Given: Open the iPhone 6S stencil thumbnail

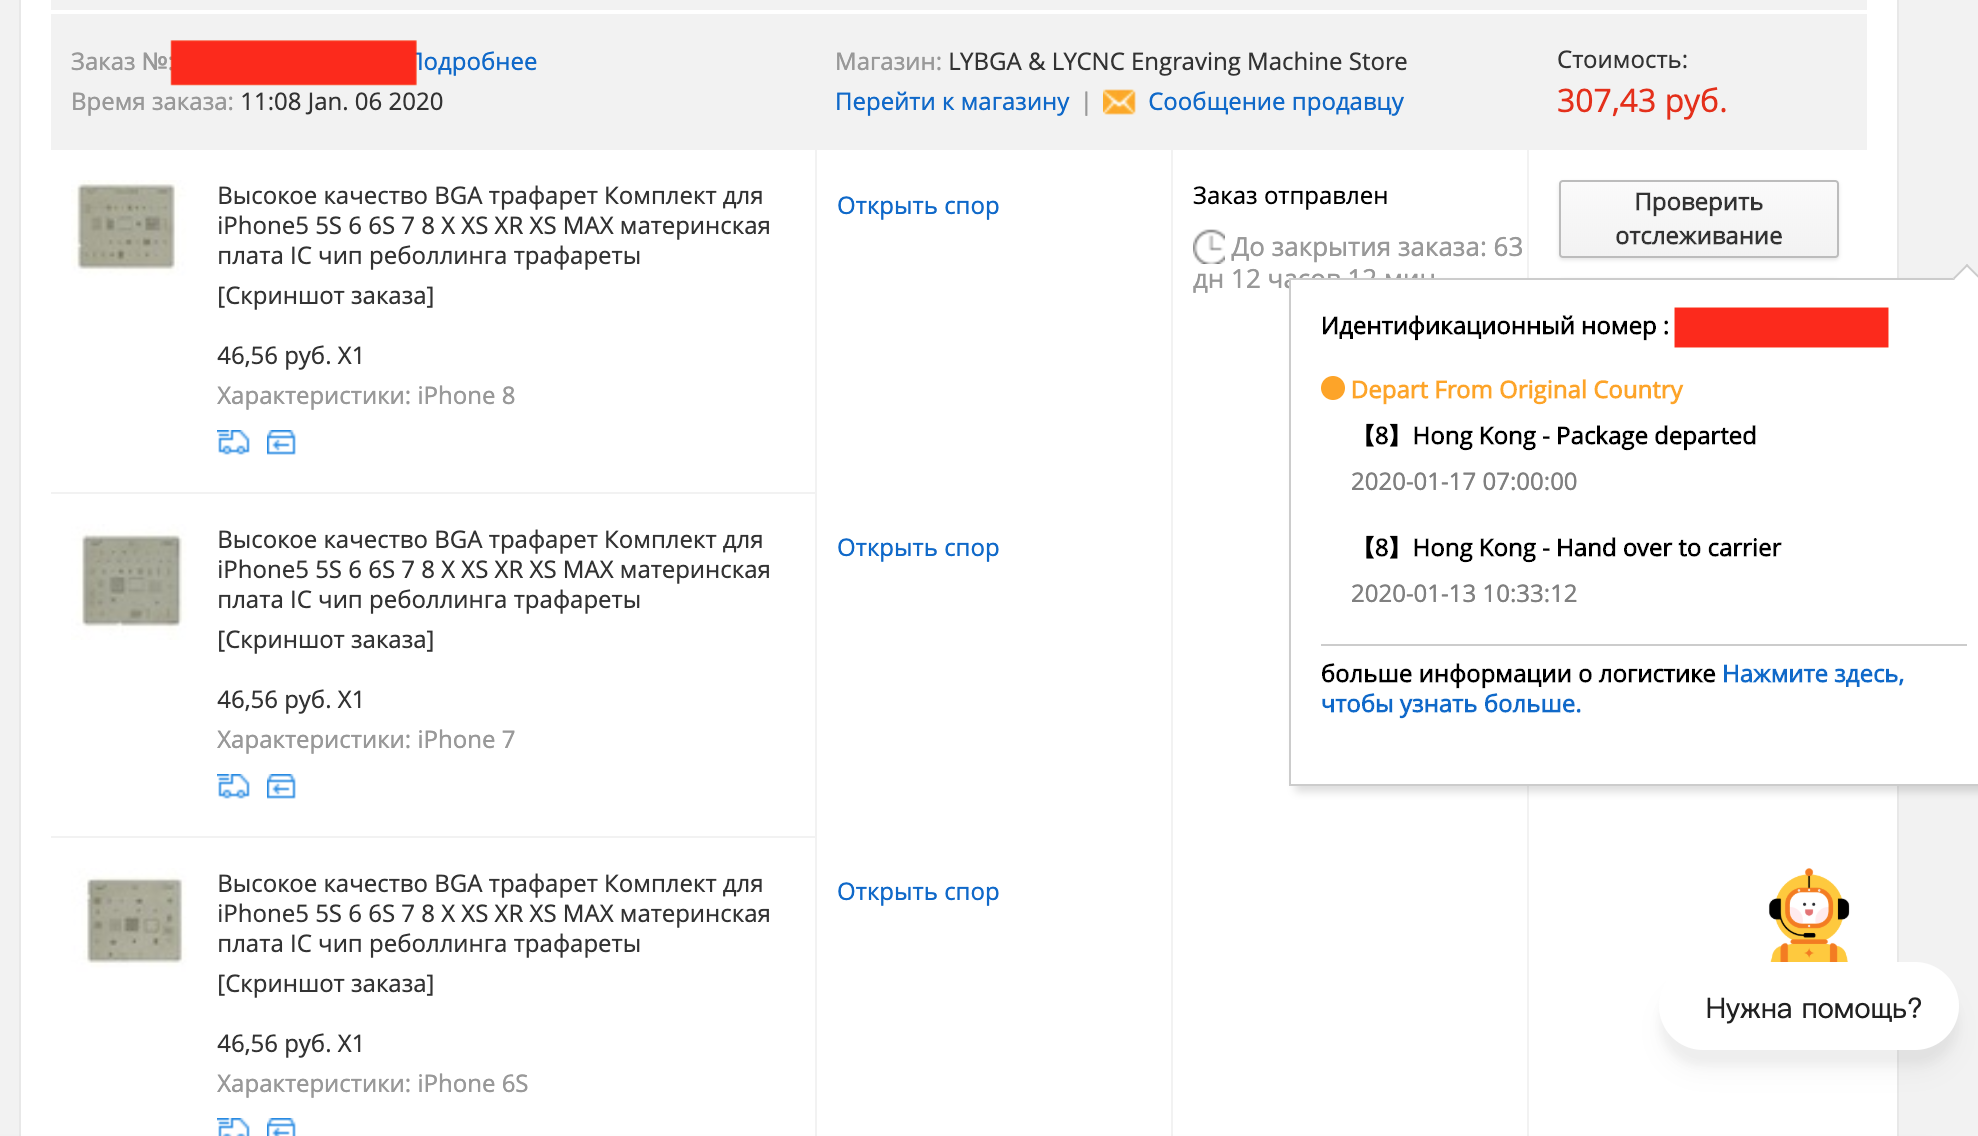Looking at the screenshot, I should pos(134,920).
